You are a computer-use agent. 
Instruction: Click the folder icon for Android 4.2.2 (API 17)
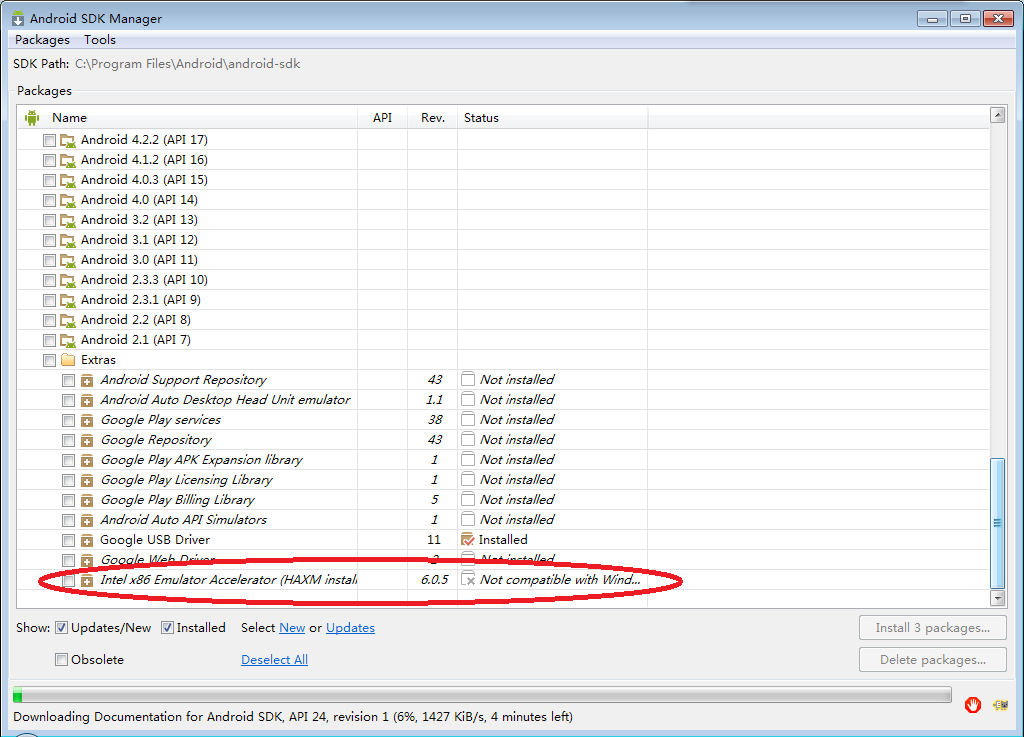tap(68, 140)
